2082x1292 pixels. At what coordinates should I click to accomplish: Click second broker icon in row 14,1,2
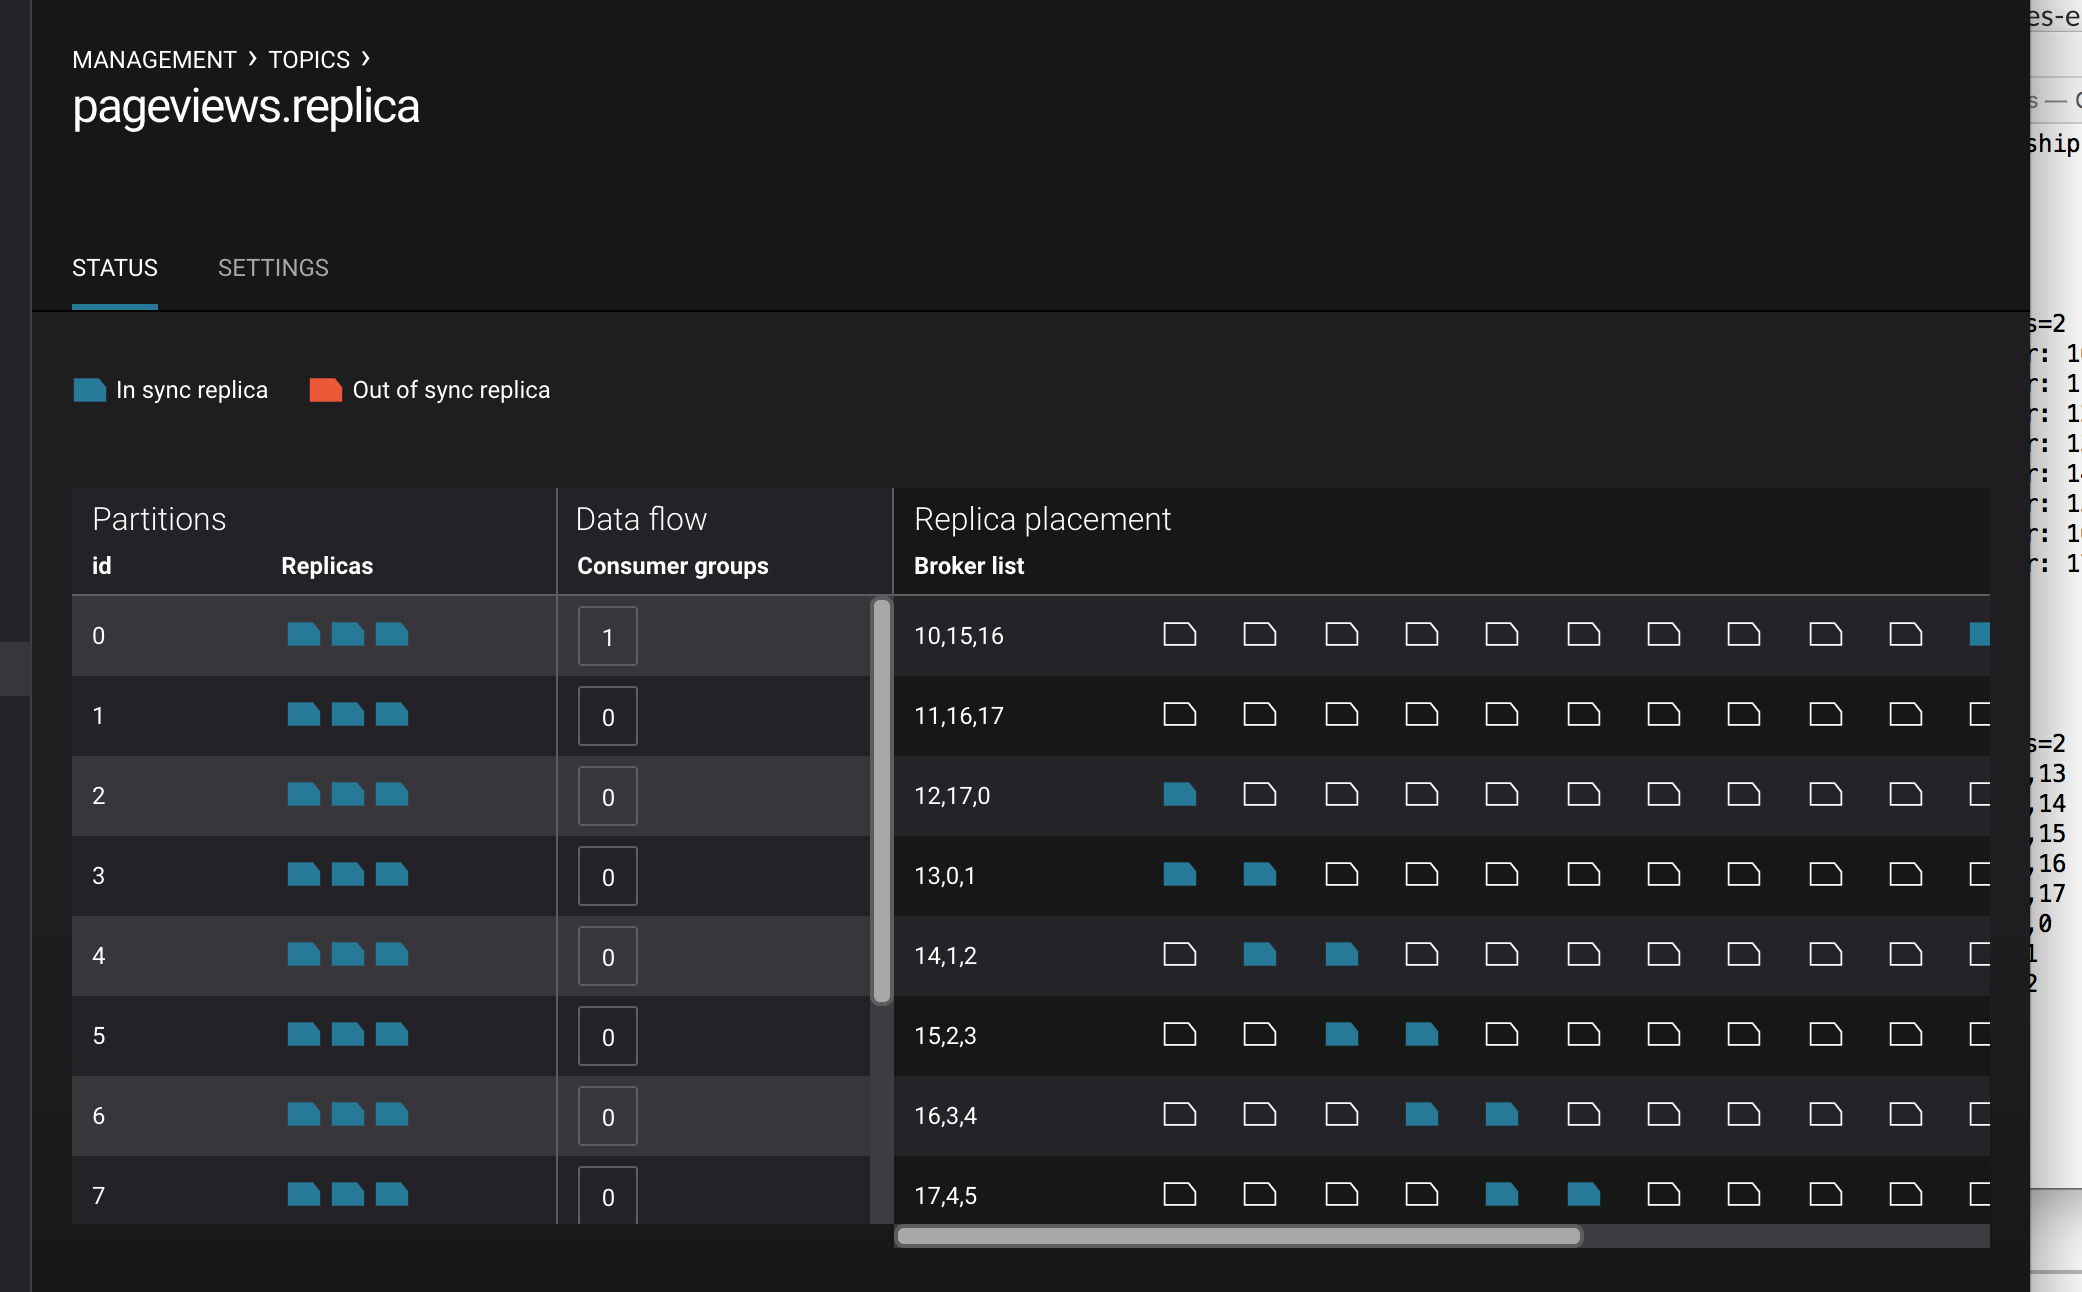click(x=1260, y=954)
